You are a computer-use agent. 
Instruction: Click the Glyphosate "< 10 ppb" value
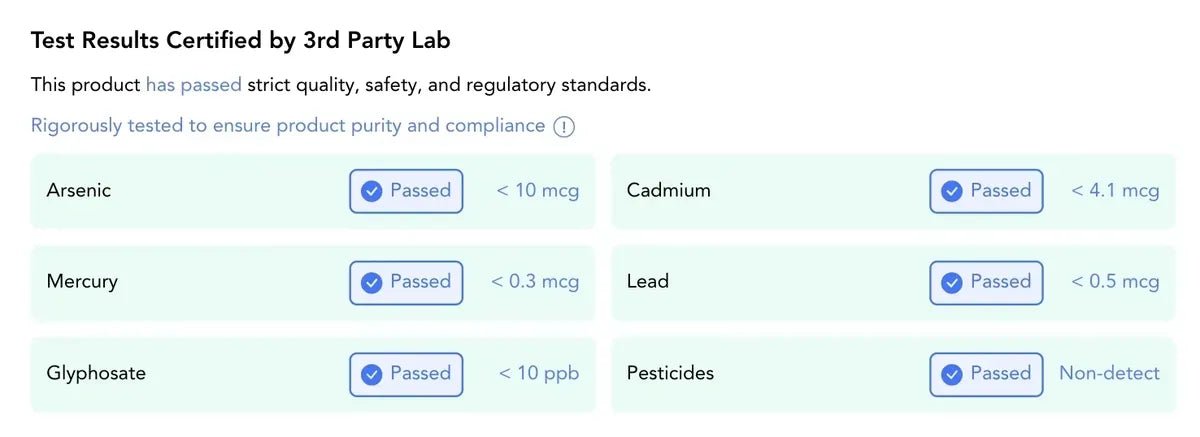tap(539, 374)
